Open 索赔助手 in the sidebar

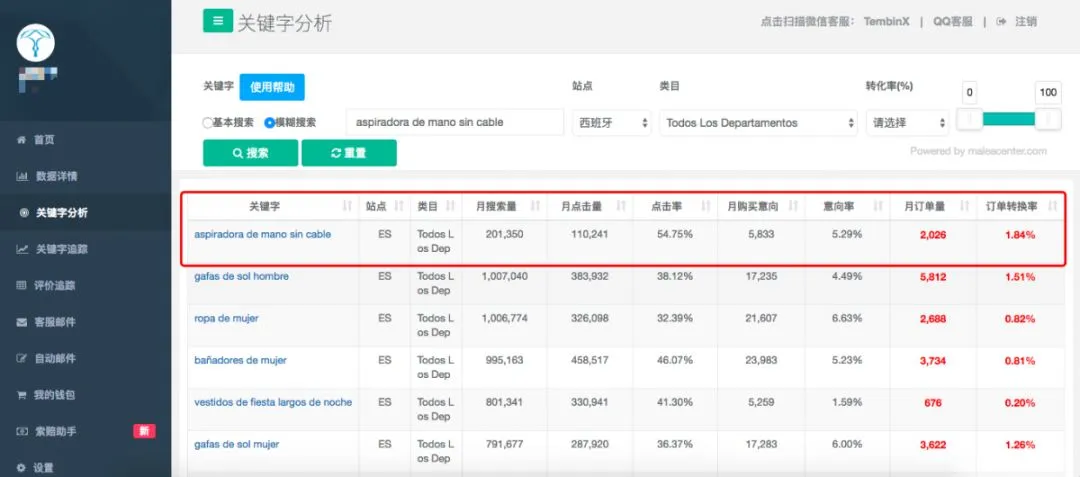56,432
